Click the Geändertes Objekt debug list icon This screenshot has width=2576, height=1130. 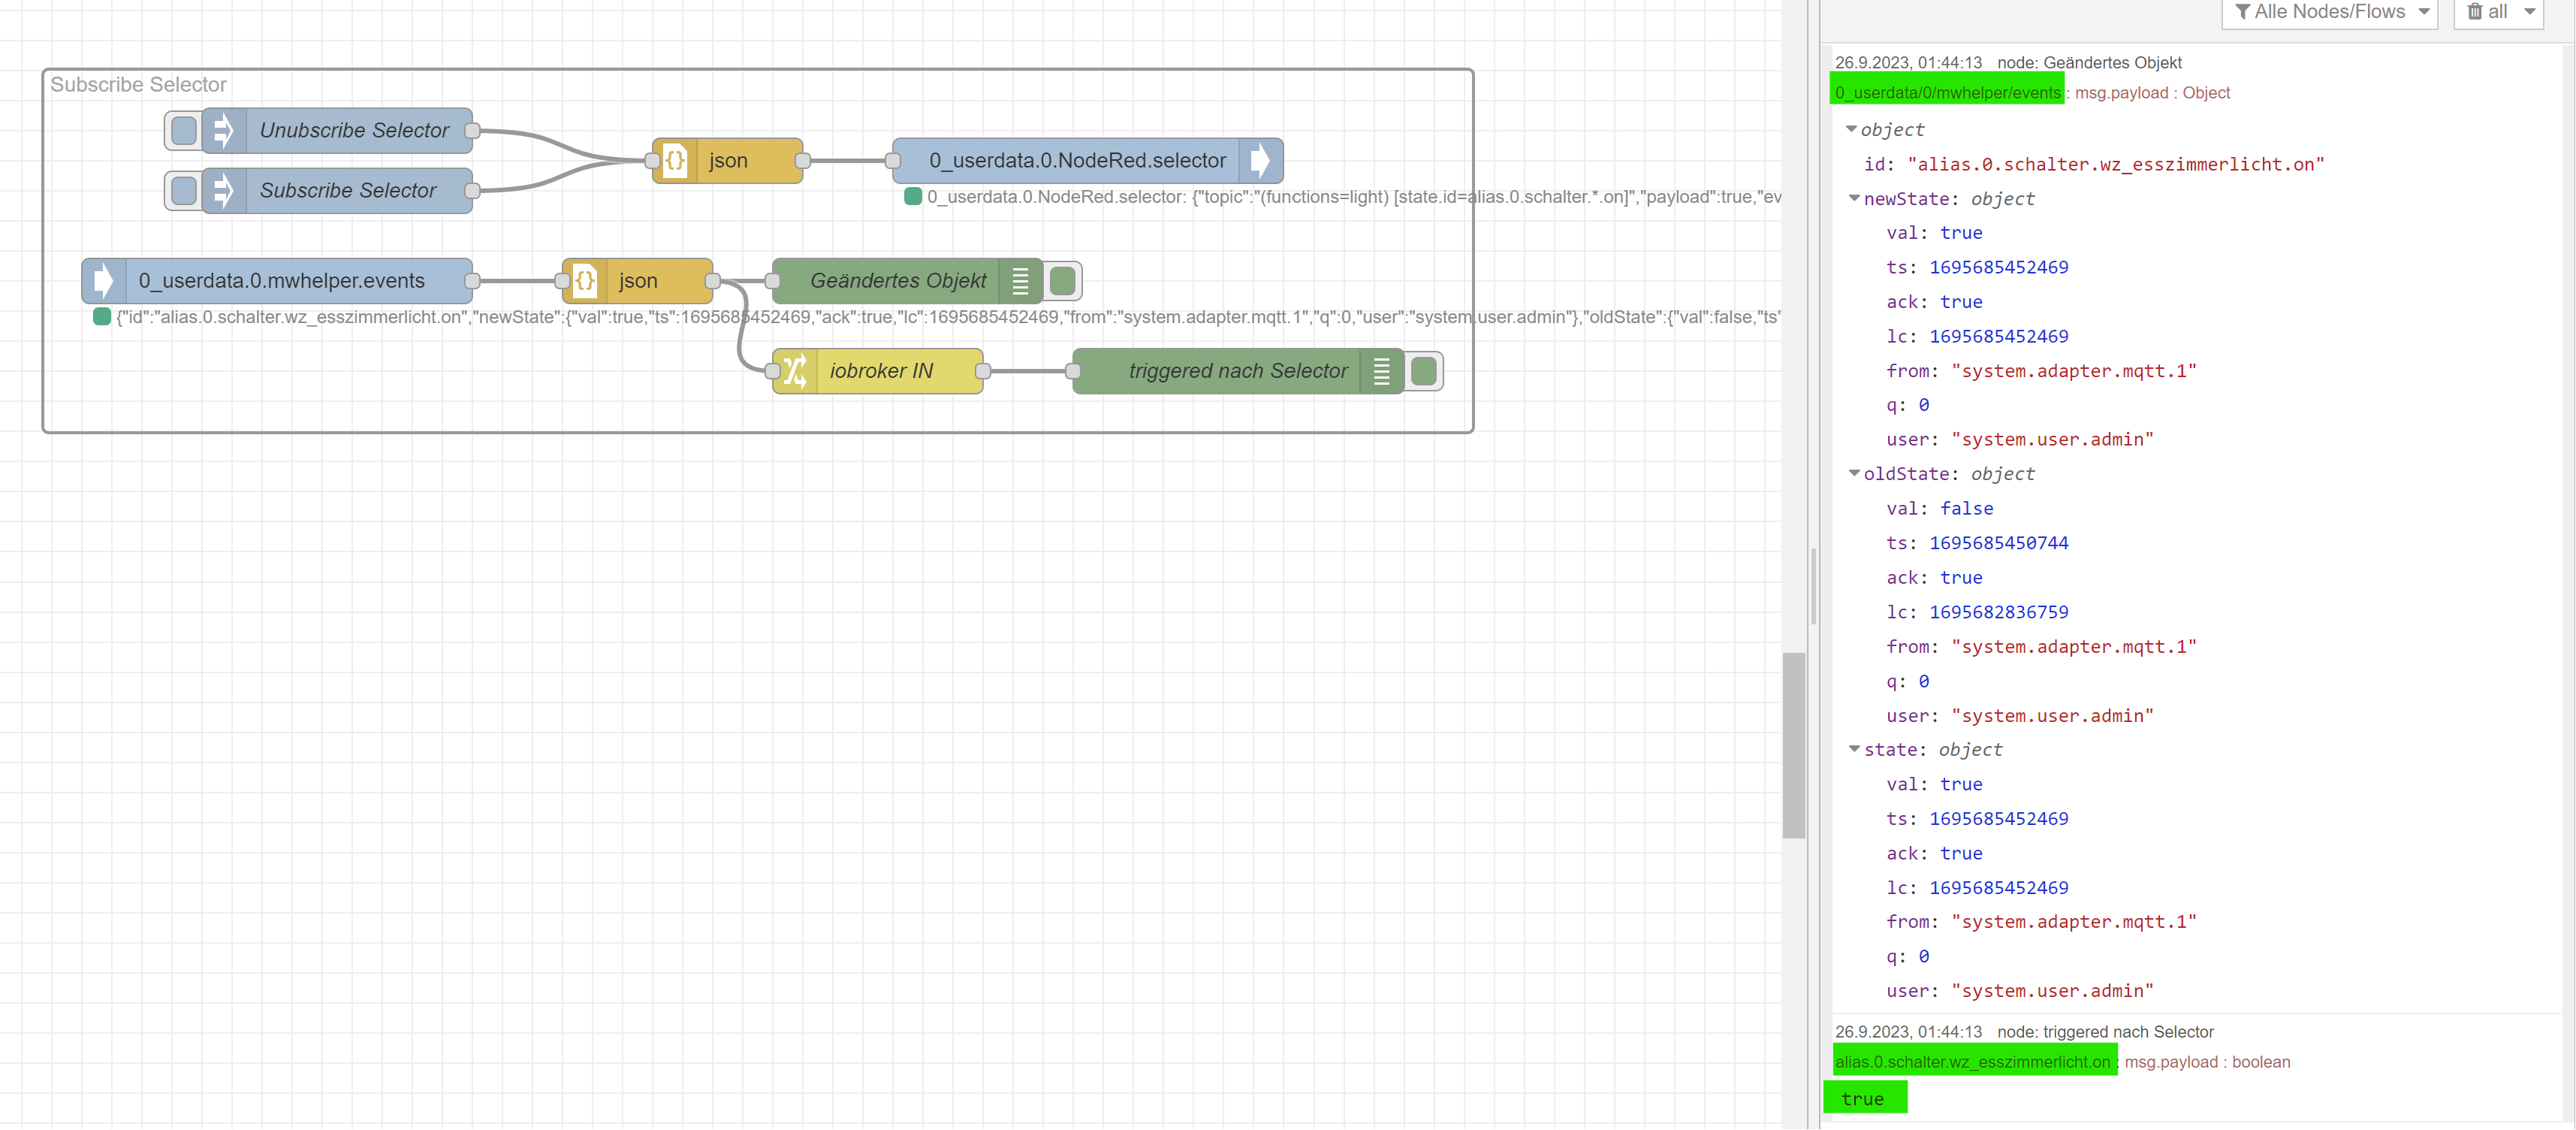(x=1020, y=281)
